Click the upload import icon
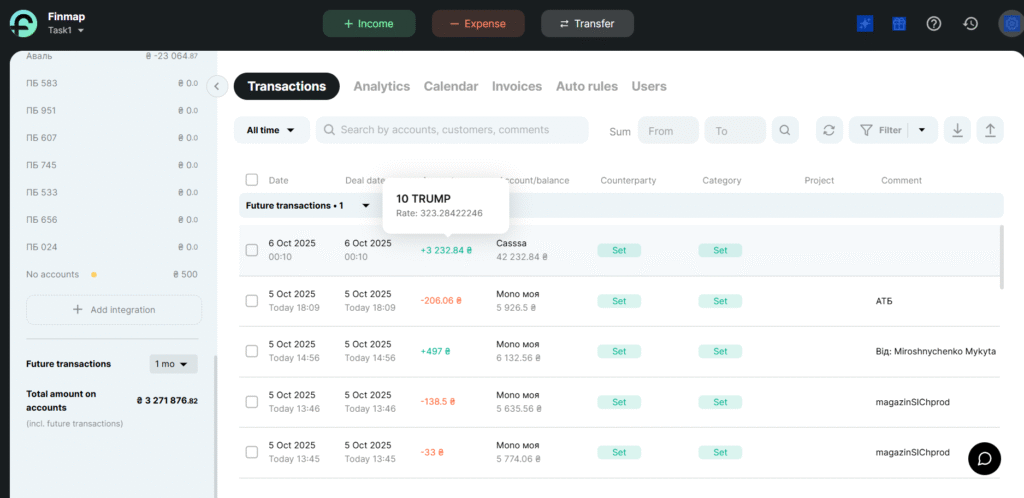Screen dimensions: 1024x498 click(990, 130)
